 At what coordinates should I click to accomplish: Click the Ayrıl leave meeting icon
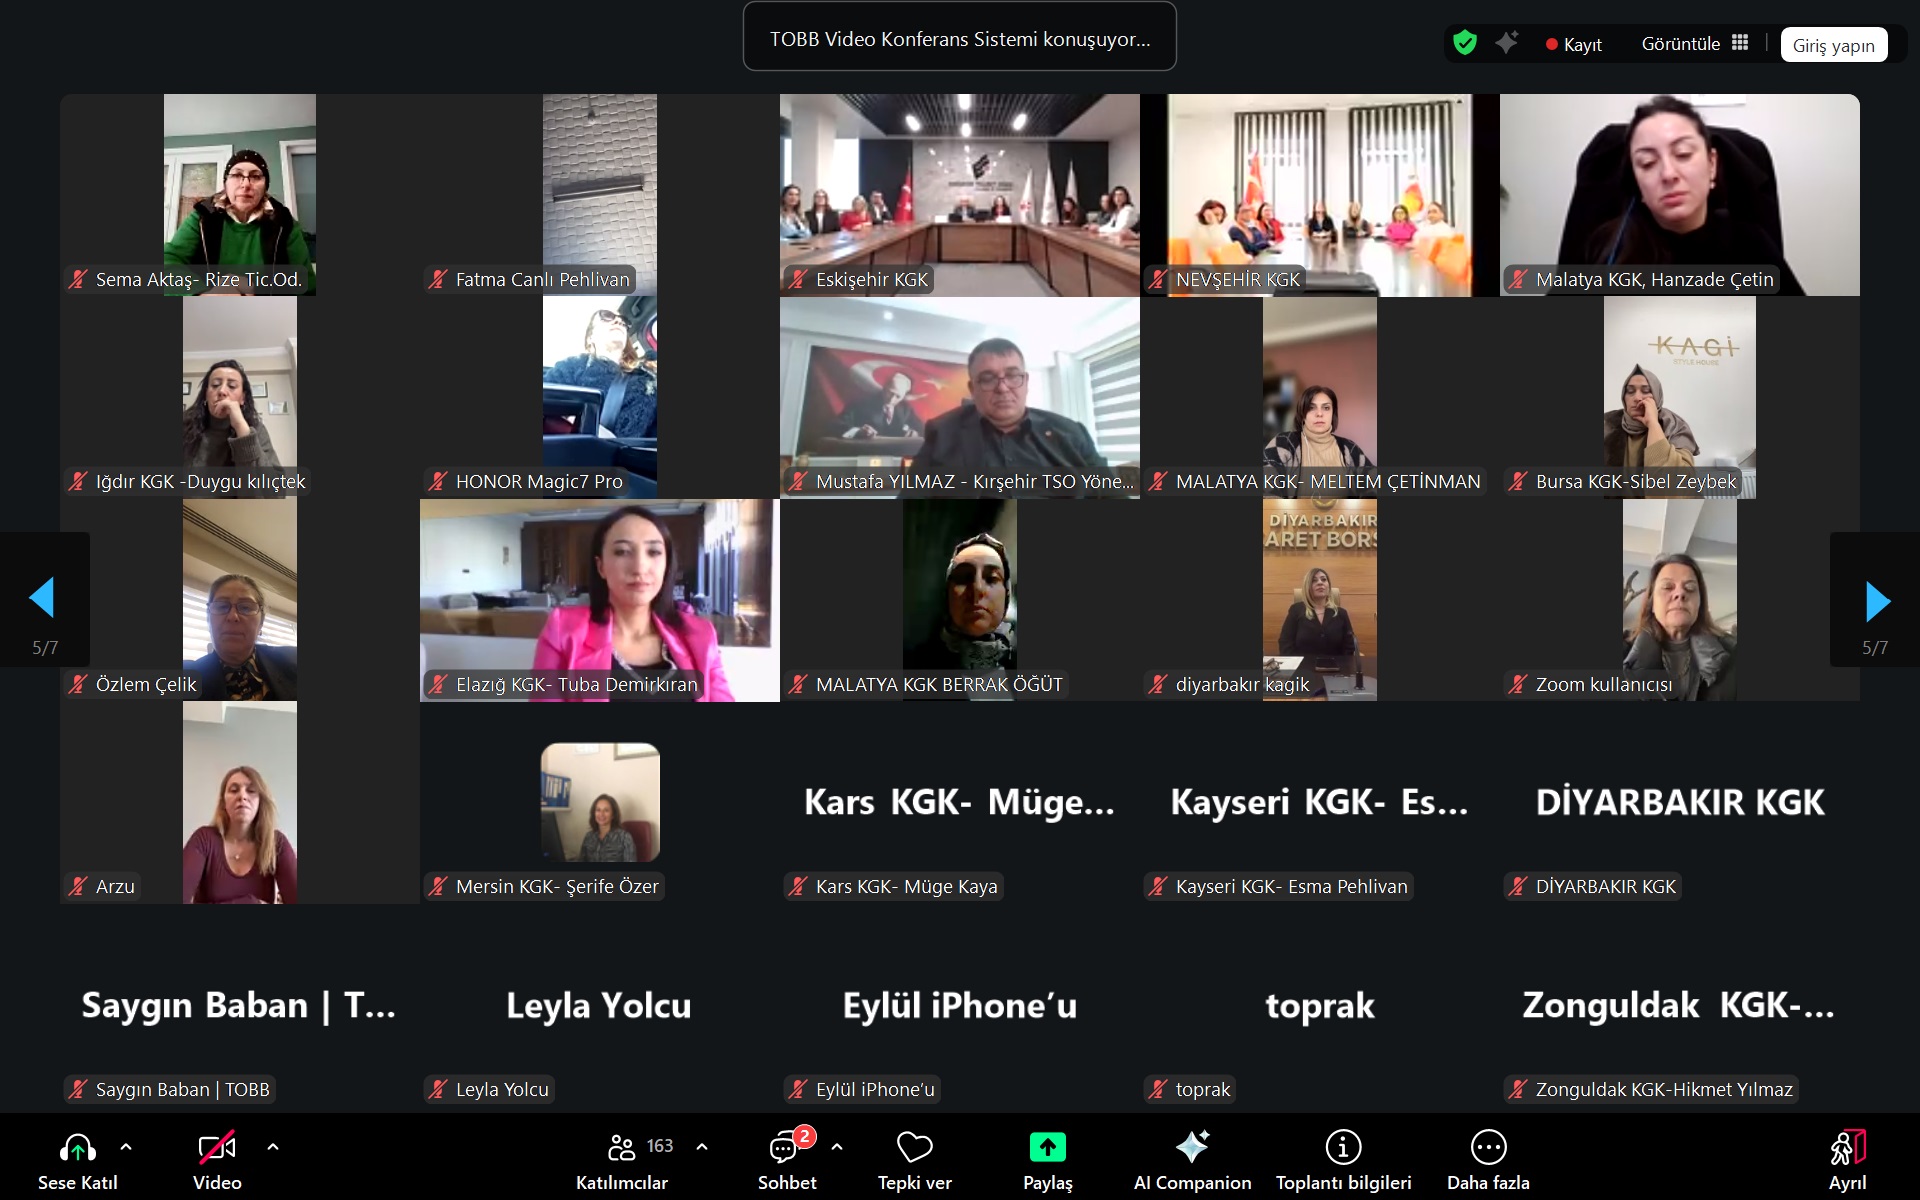click(x=1847, y=1148)
